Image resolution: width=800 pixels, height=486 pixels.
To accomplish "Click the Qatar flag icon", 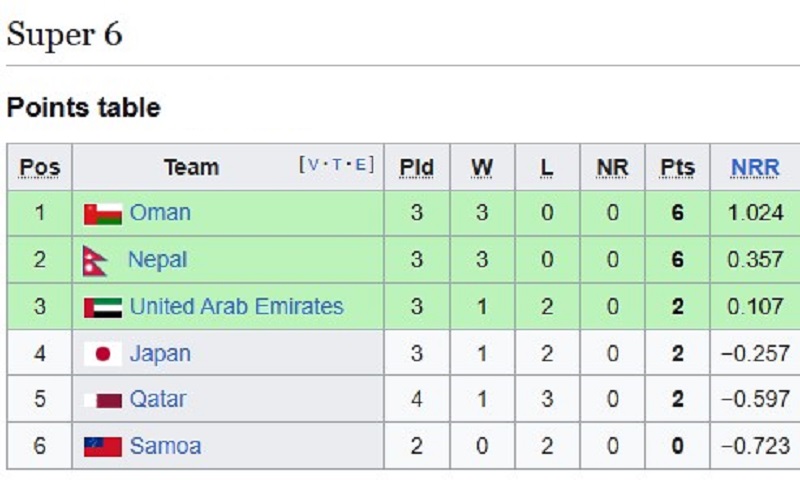I will pyautogui.click(x=103, y=400).
